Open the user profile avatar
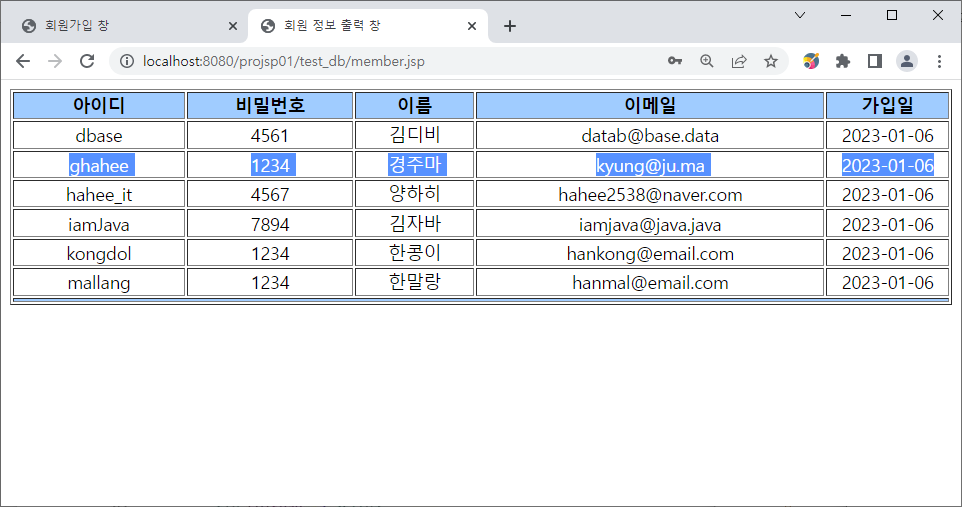 [907, 61]
